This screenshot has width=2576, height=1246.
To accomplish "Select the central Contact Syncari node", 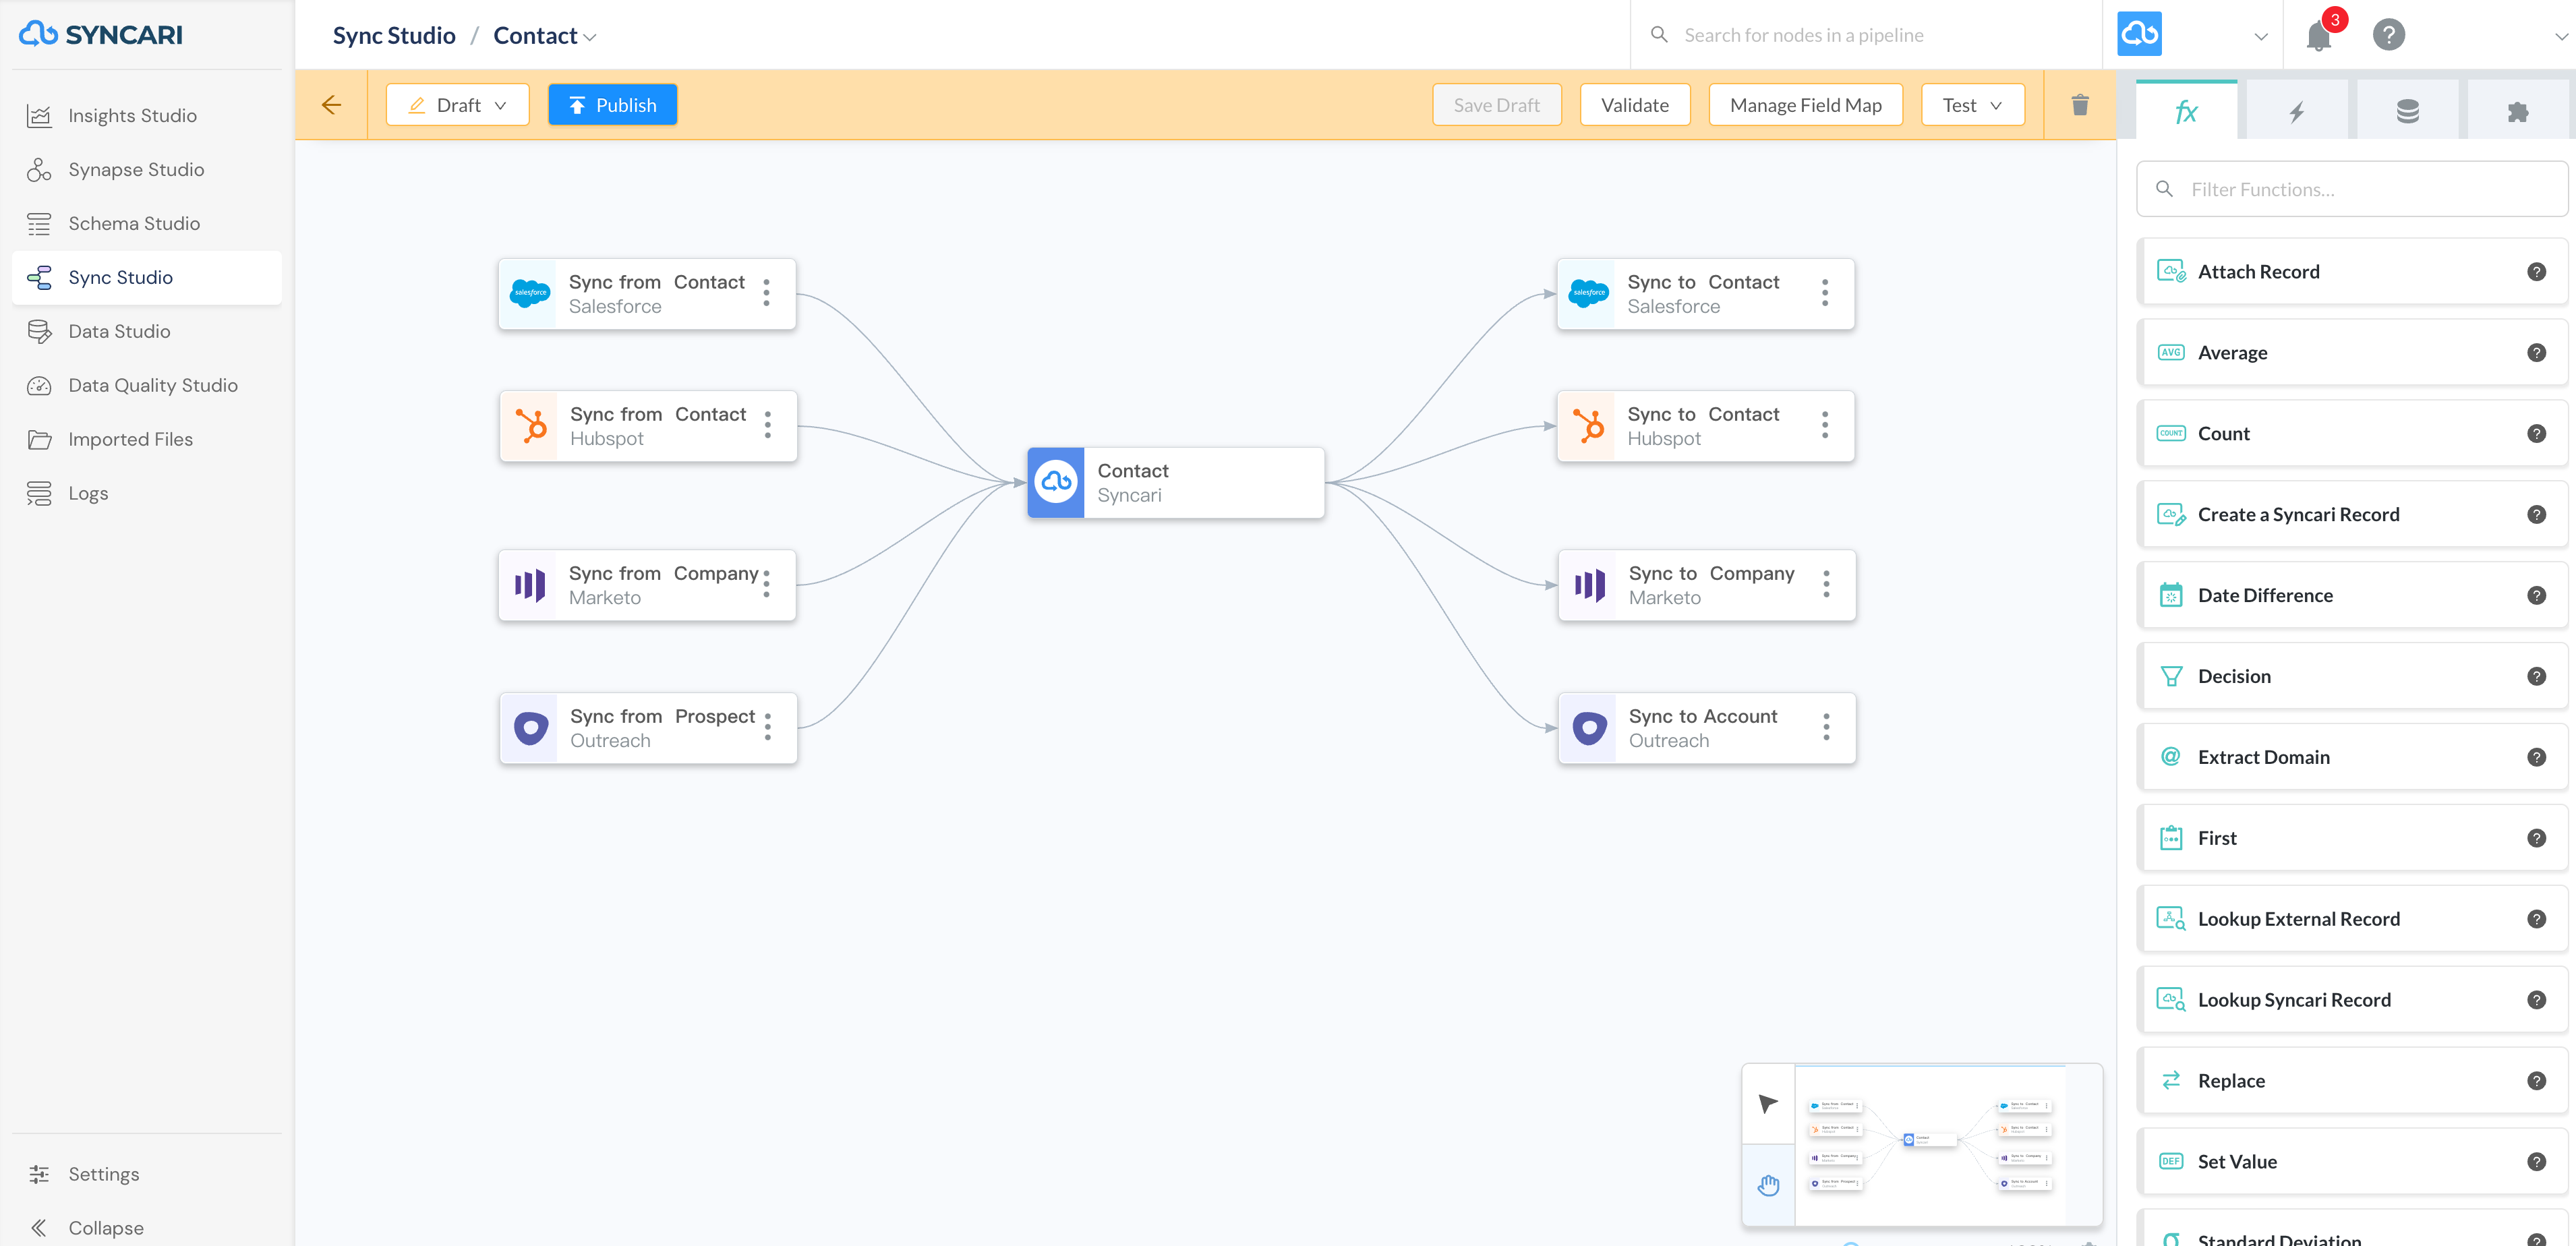I will [1176, 483].
